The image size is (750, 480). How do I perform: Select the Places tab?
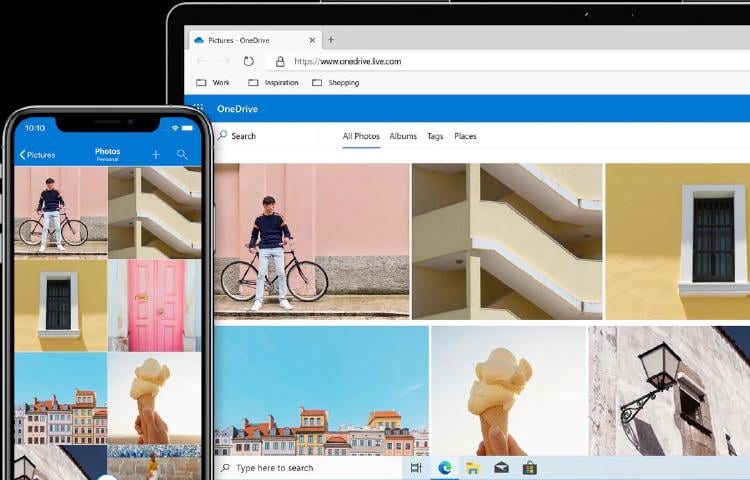point(465,136)
